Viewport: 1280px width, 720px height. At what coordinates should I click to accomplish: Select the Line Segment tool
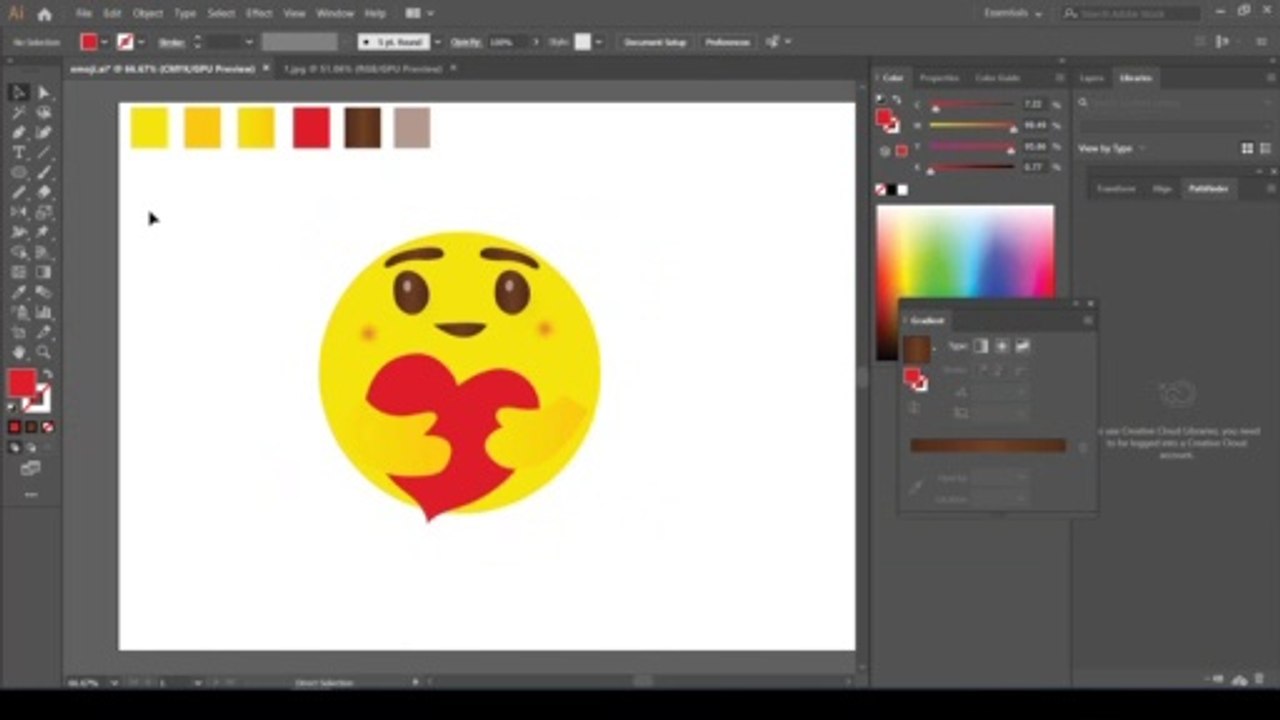[44, 152]
